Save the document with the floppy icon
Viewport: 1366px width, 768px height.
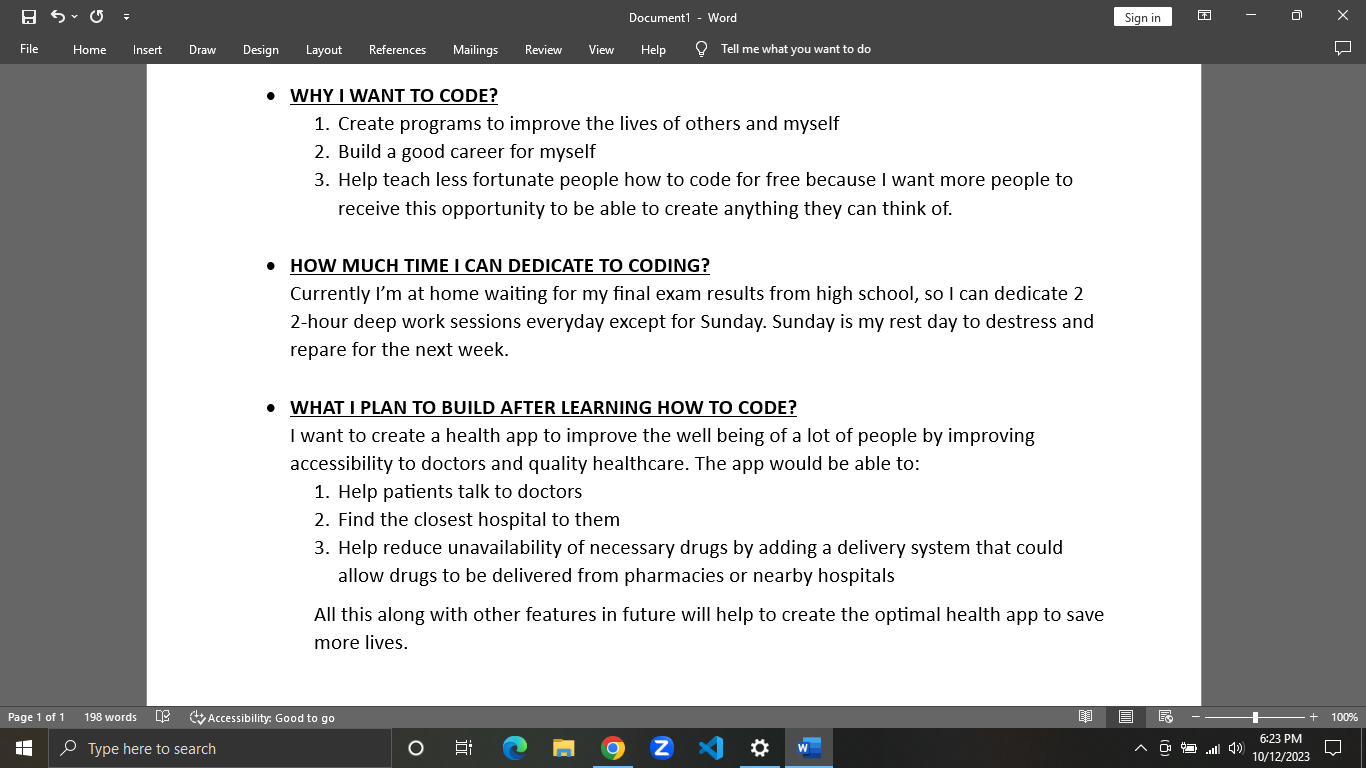29,17
